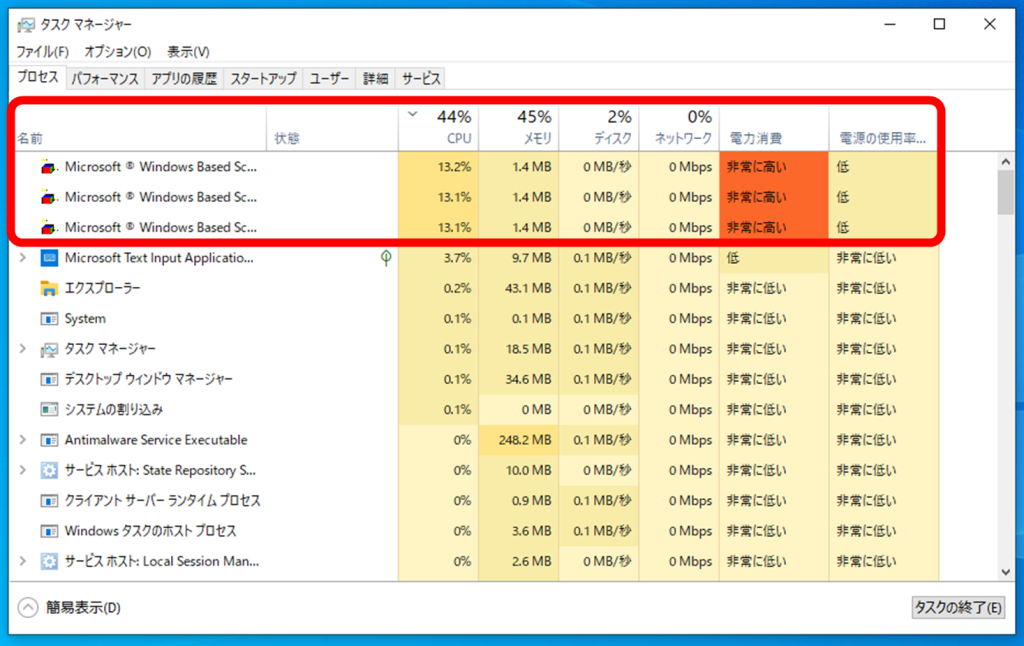Click the scrollbar up arrow
1024x646 pixels.
pos(1006,161)
